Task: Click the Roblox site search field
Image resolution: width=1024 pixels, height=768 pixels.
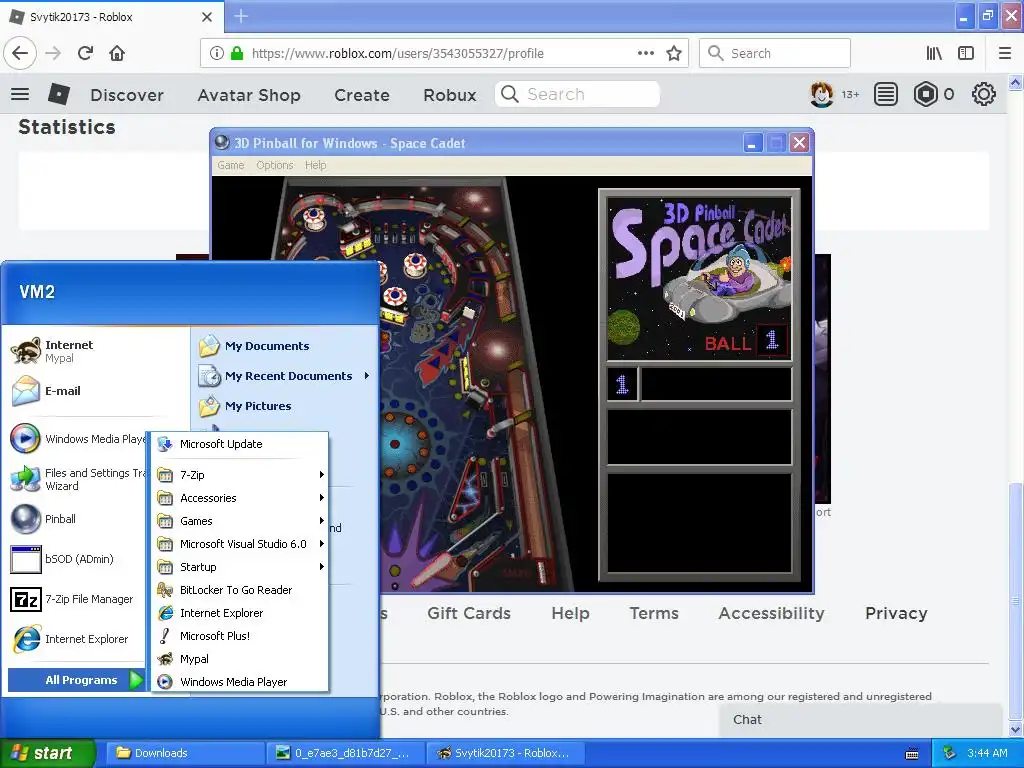Action: [x=577, y=94]
